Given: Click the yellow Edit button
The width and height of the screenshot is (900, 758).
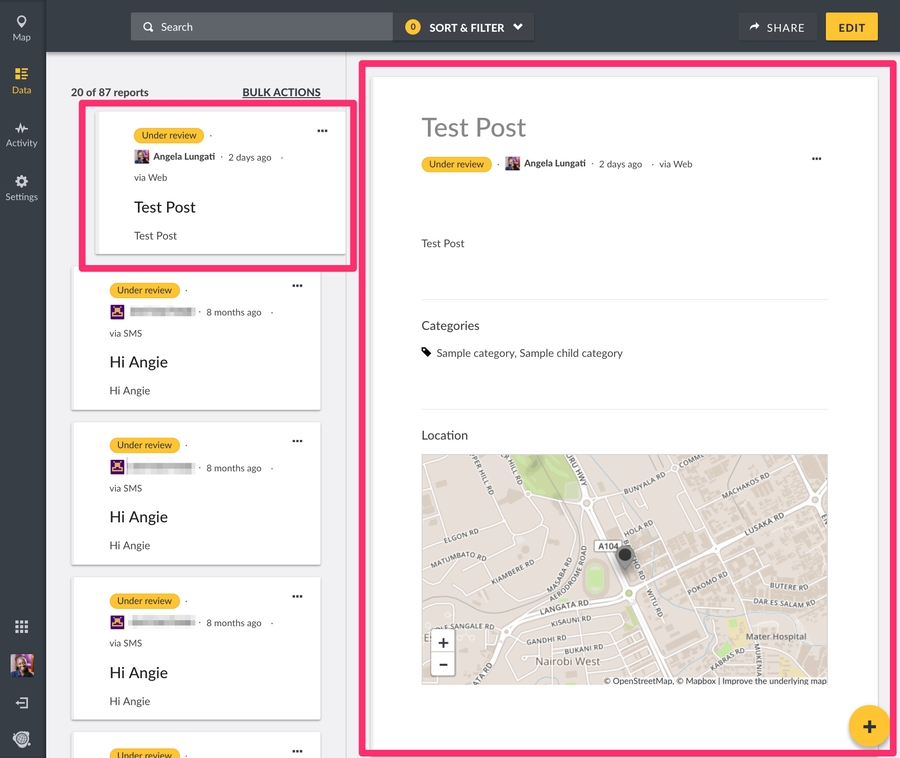Looking at the screenshot, I should [851, 27].
